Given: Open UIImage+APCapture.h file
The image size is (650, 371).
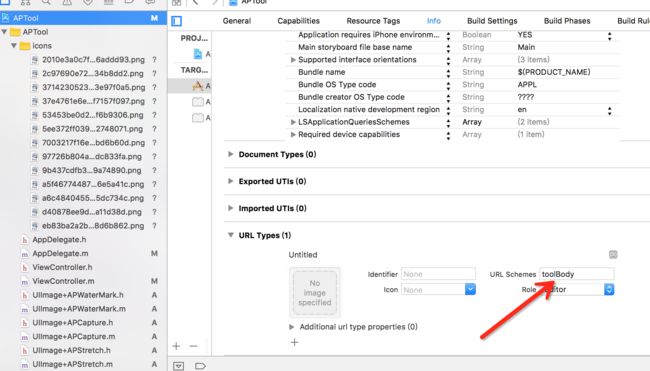Looking at the screenshot, I should pyautogui.click(x=73, y=323).
